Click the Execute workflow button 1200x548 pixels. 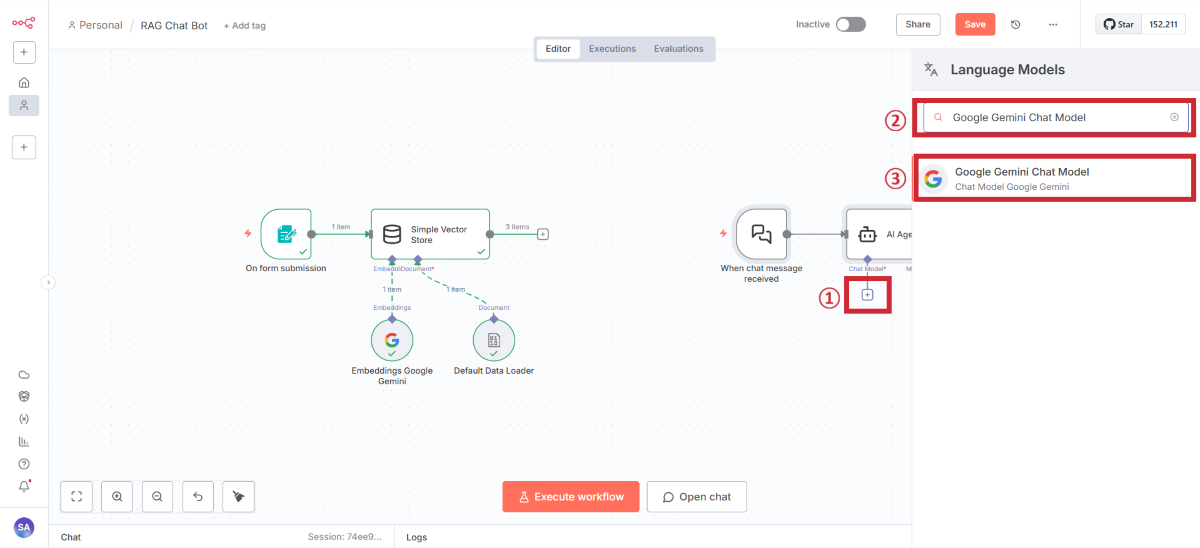point(570,497)
